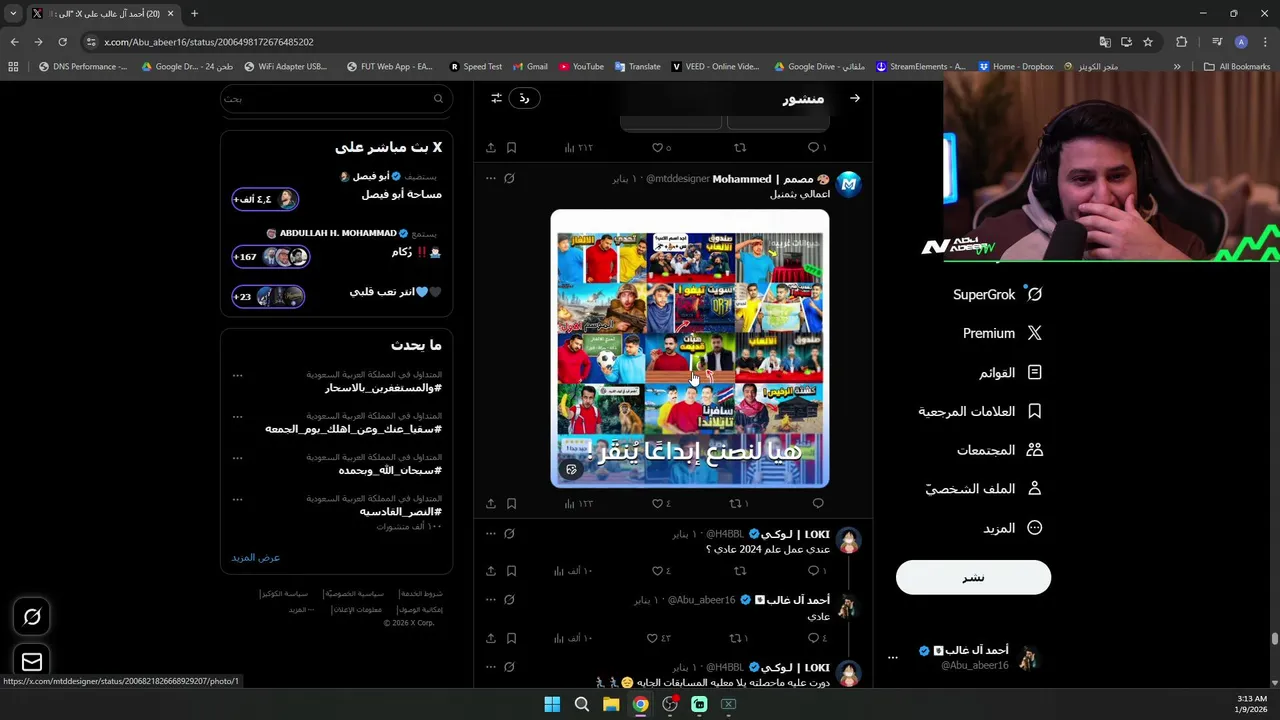Open Windows taskbar search
Screen dimensions: 1280x720
pos(581,704)
